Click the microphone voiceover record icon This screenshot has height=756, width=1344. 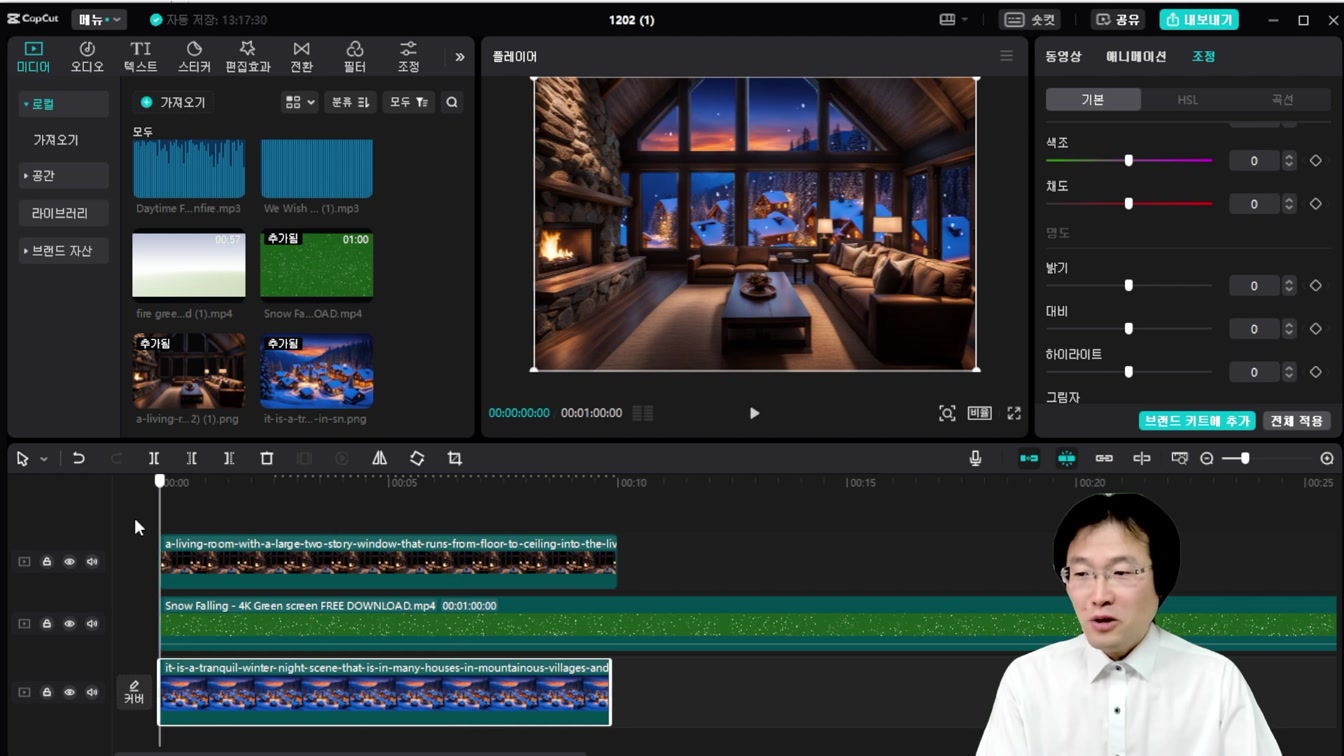(x=975, y=458)
